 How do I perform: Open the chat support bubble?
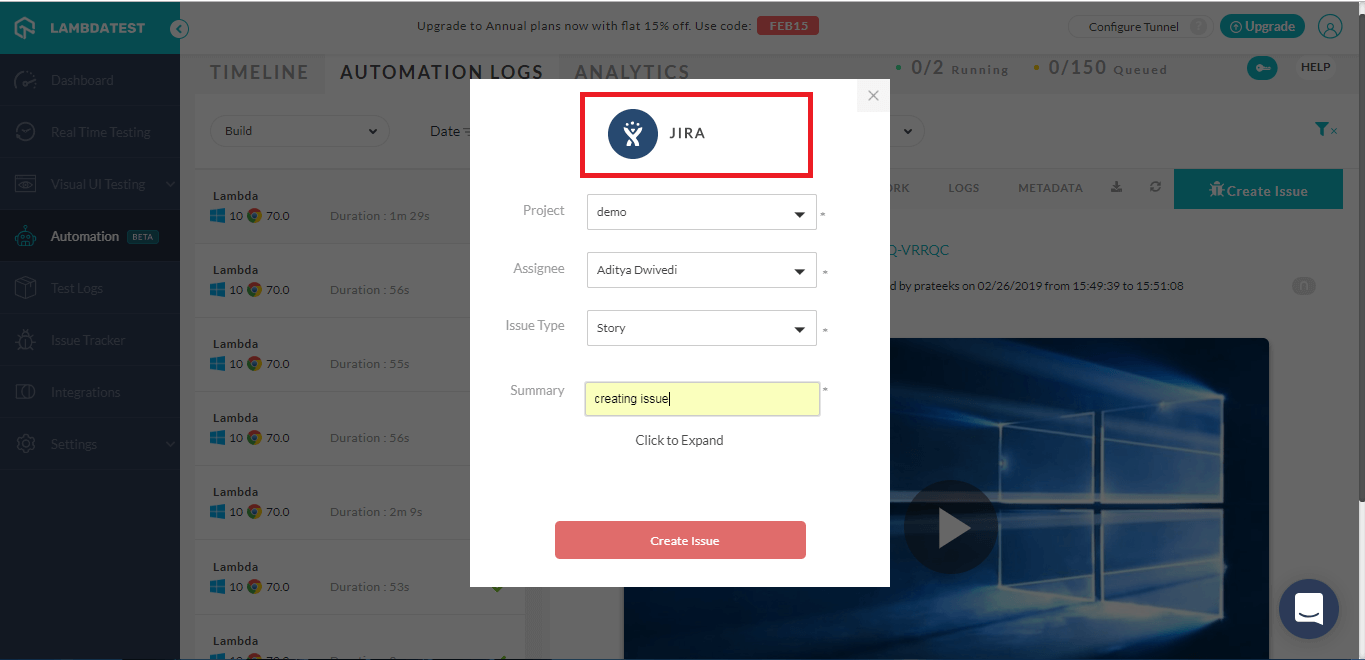click(1308, 609)
